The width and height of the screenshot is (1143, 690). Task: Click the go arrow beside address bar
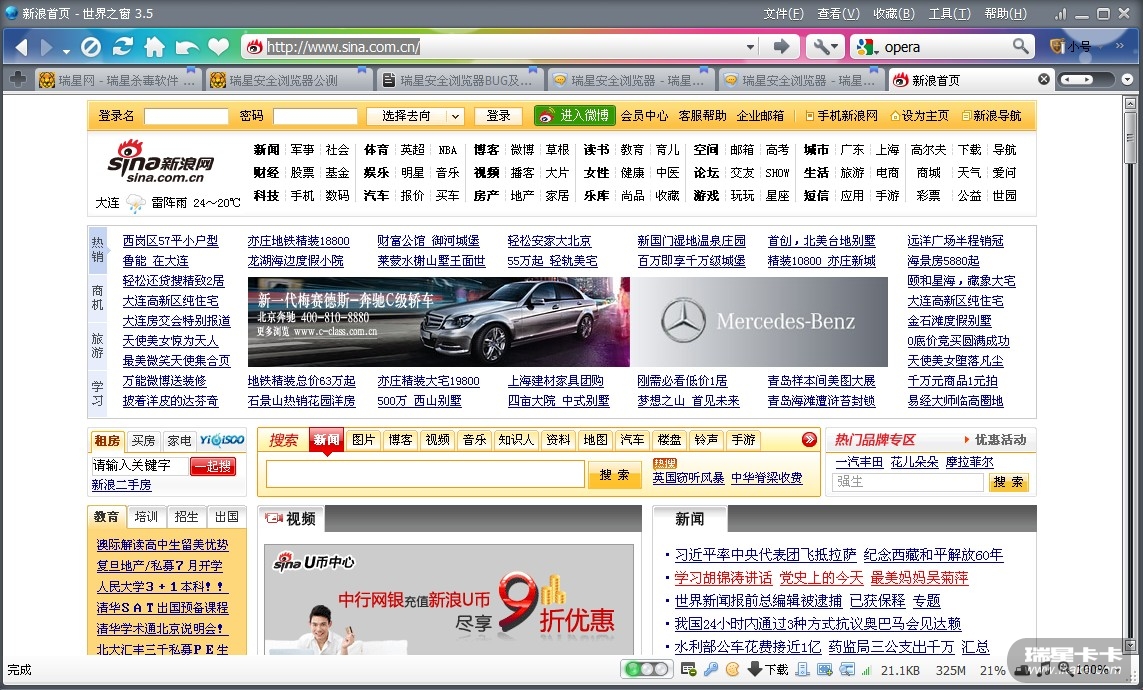point(781,47)
